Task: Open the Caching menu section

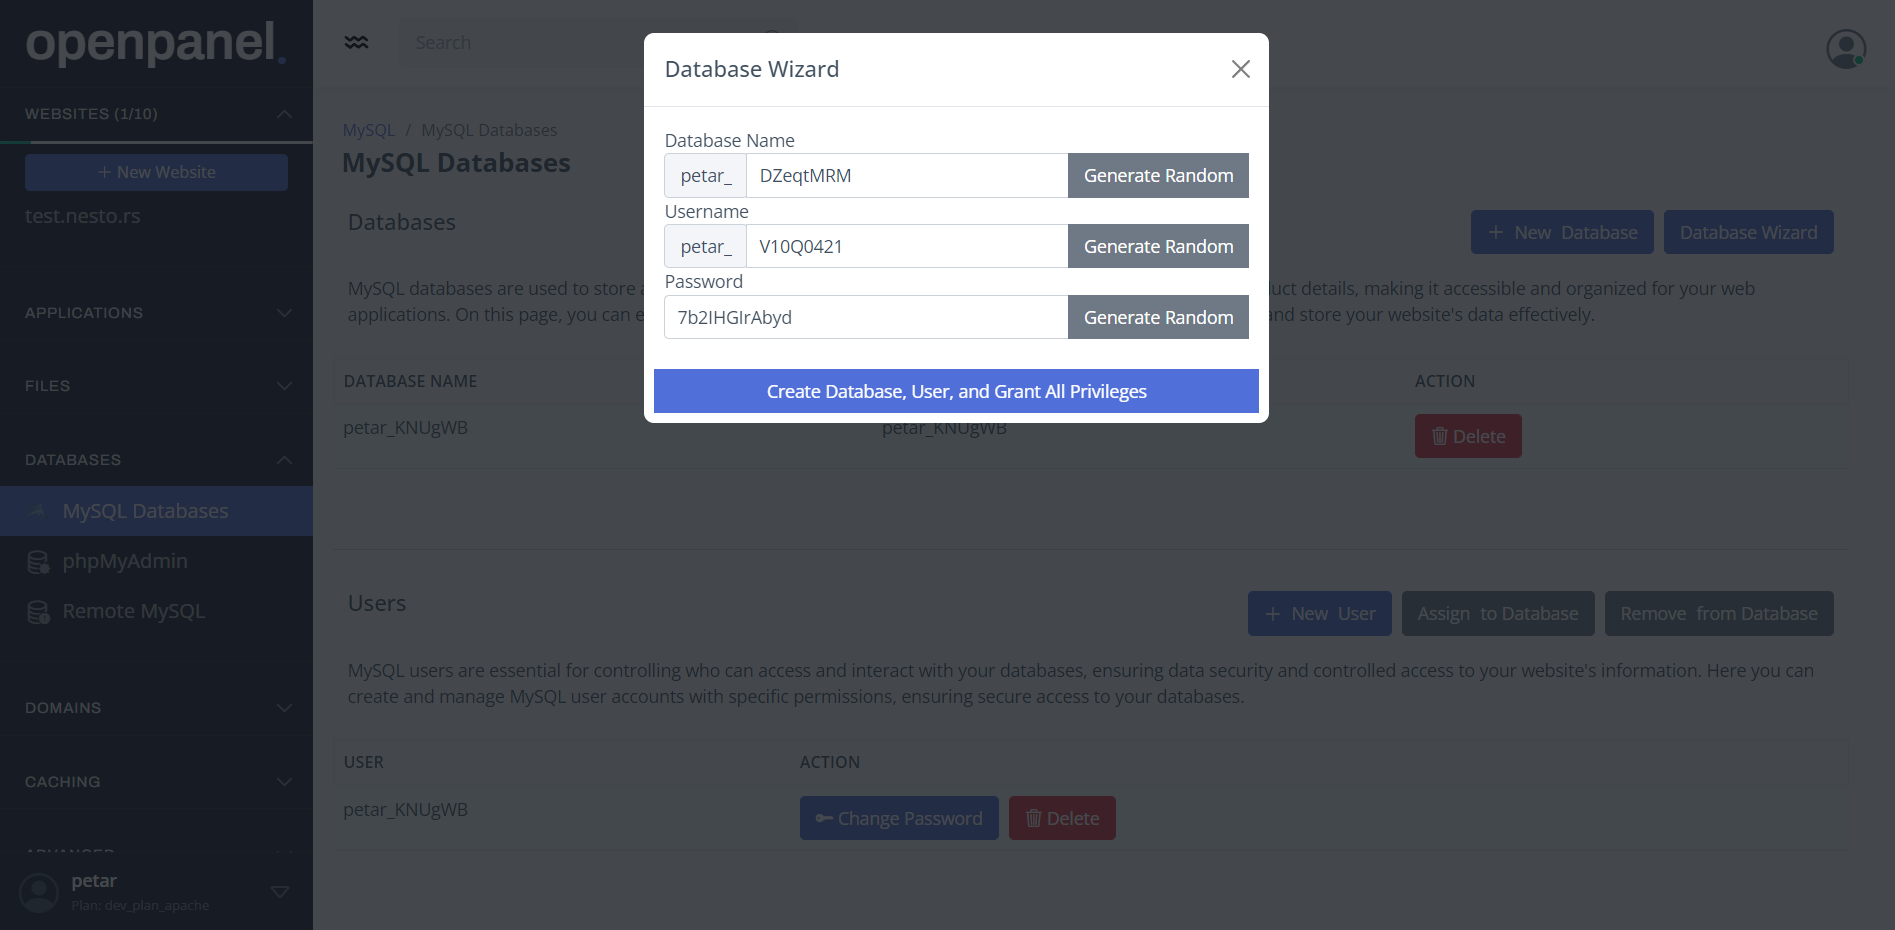Action: pyautogui.click(x=284, y=782)
